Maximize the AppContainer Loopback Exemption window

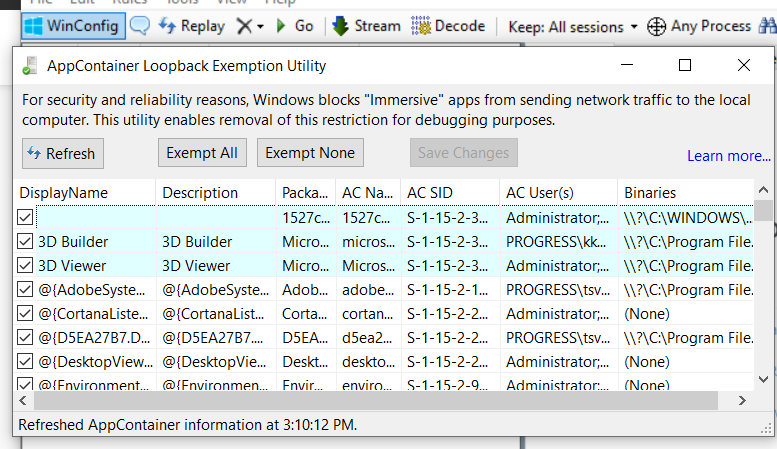pos(685,65)
